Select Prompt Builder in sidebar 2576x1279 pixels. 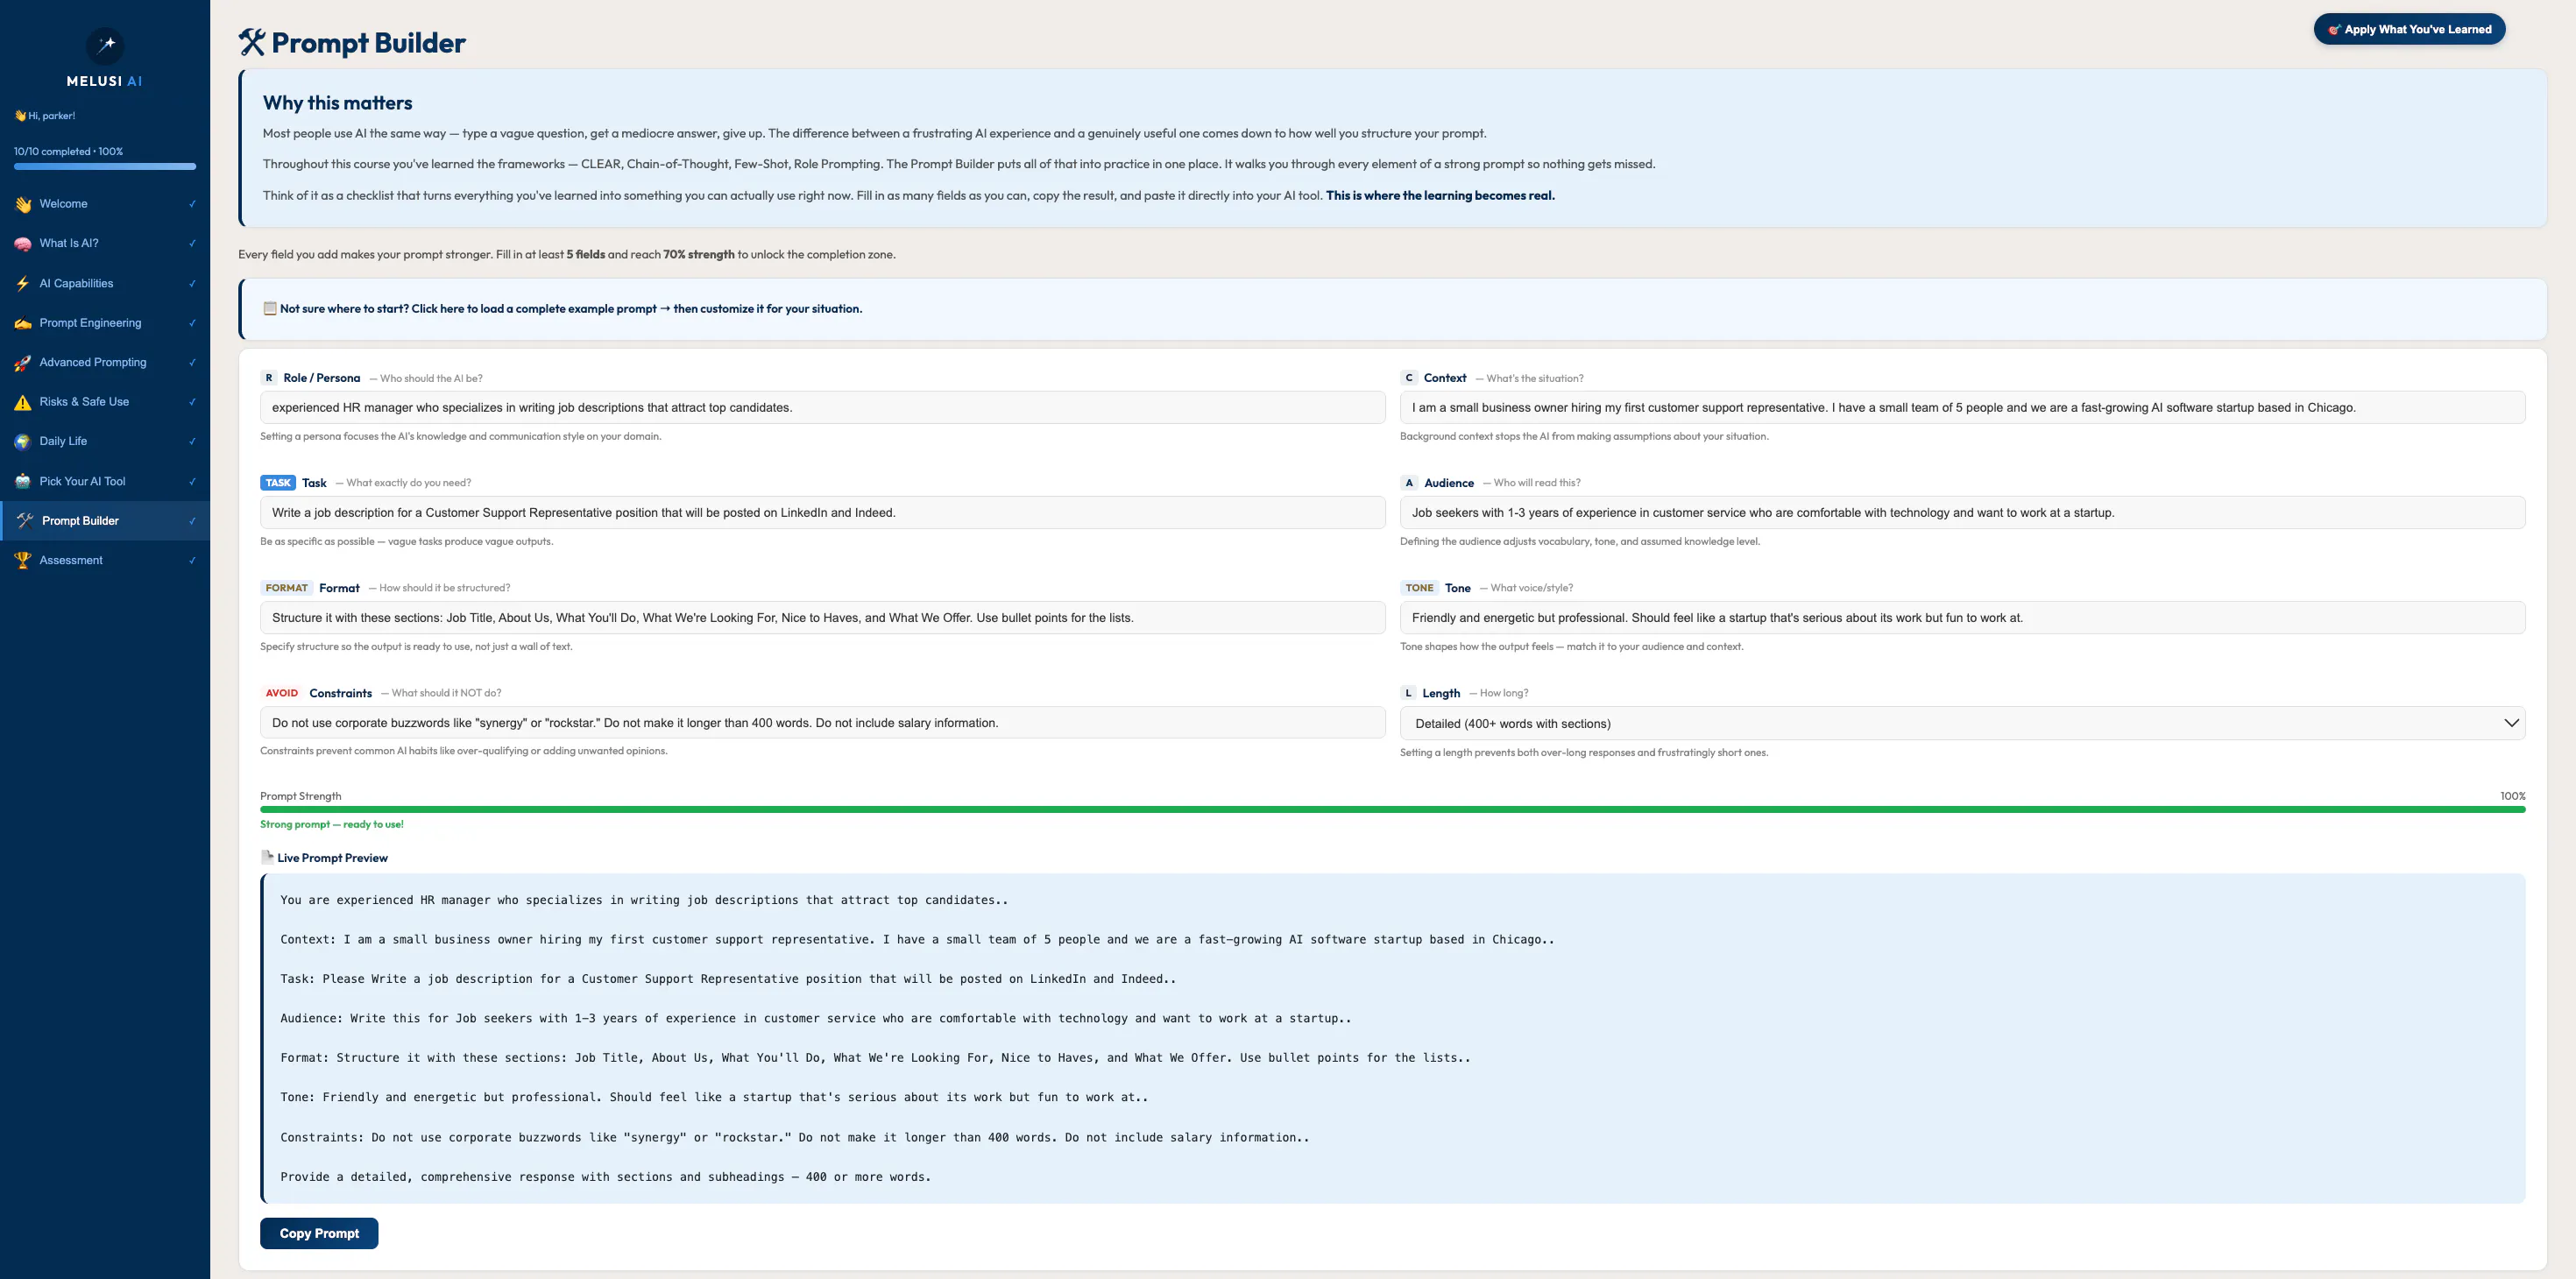(x=105, y=521)
